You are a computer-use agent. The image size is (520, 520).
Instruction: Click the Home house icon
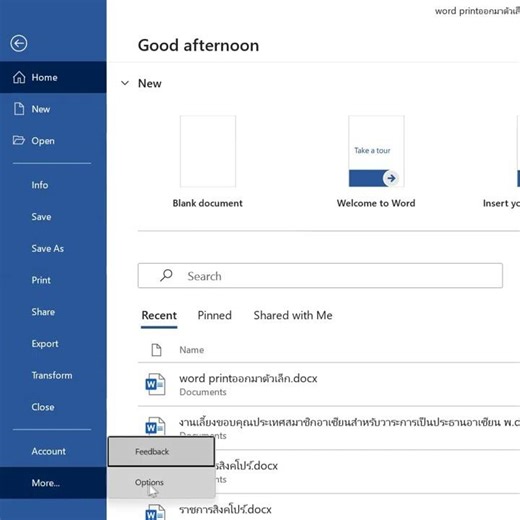pos(19,77)
